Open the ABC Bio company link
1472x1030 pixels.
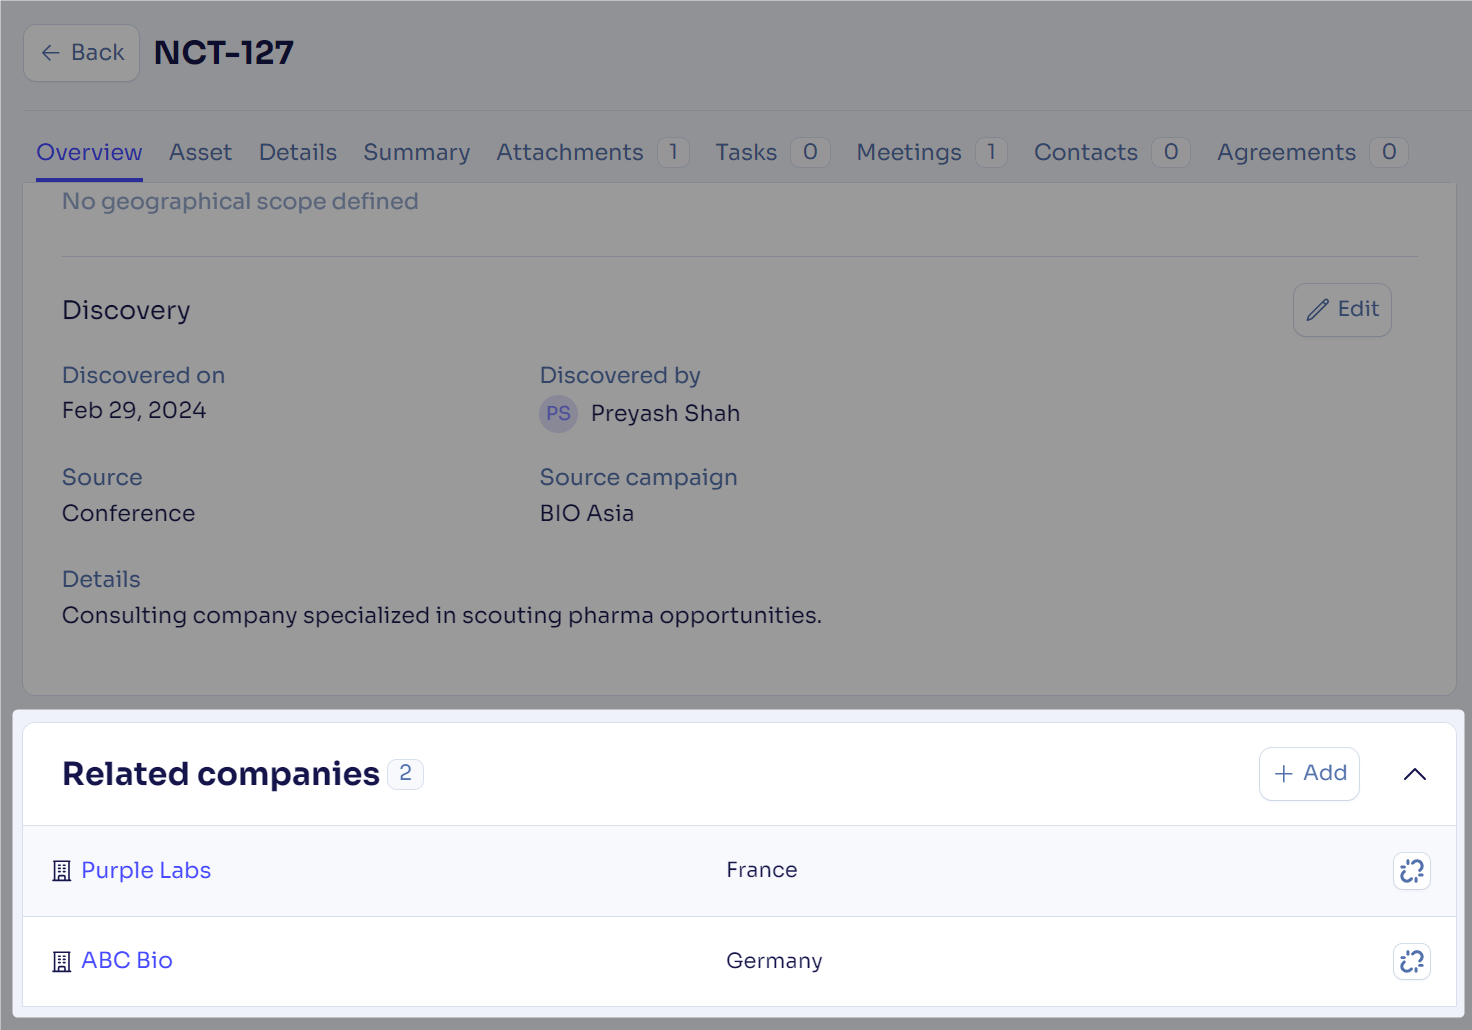pyautogui.click(x=127, y=961)
